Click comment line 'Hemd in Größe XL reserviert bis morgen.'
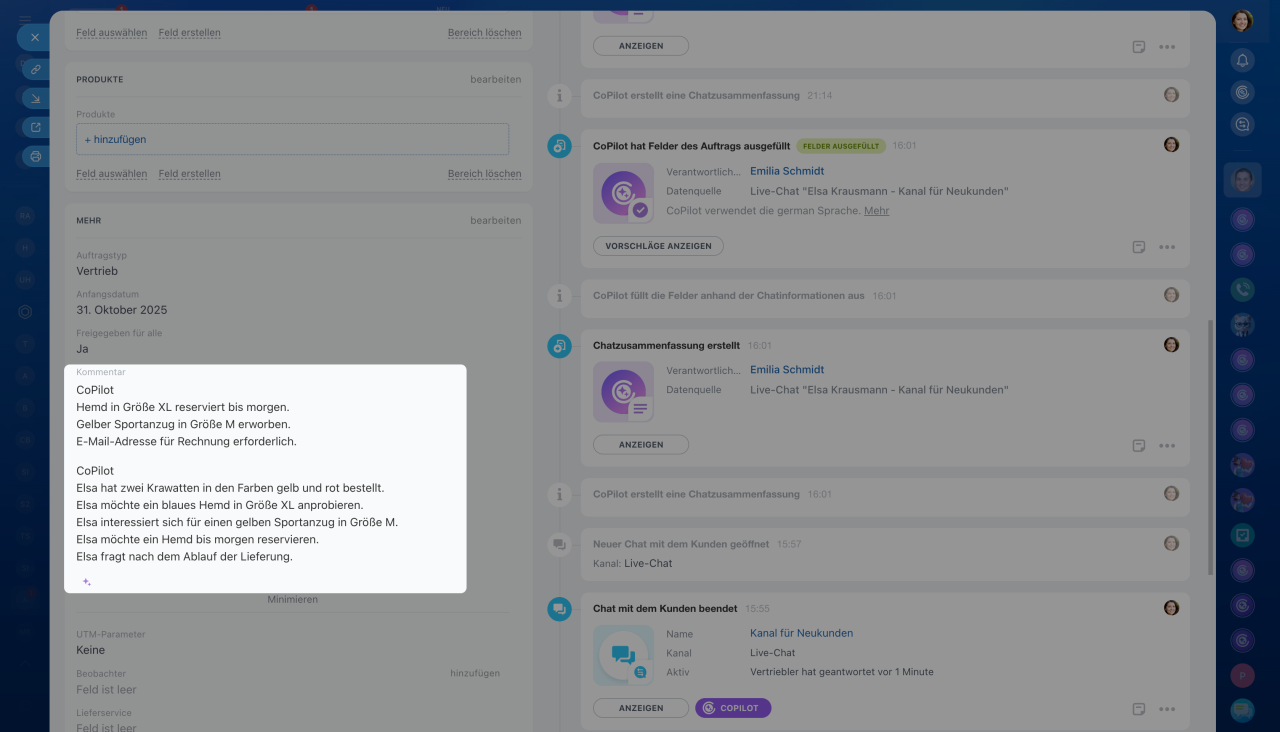The image size is (1280, 732). click(x=183, y=407)
